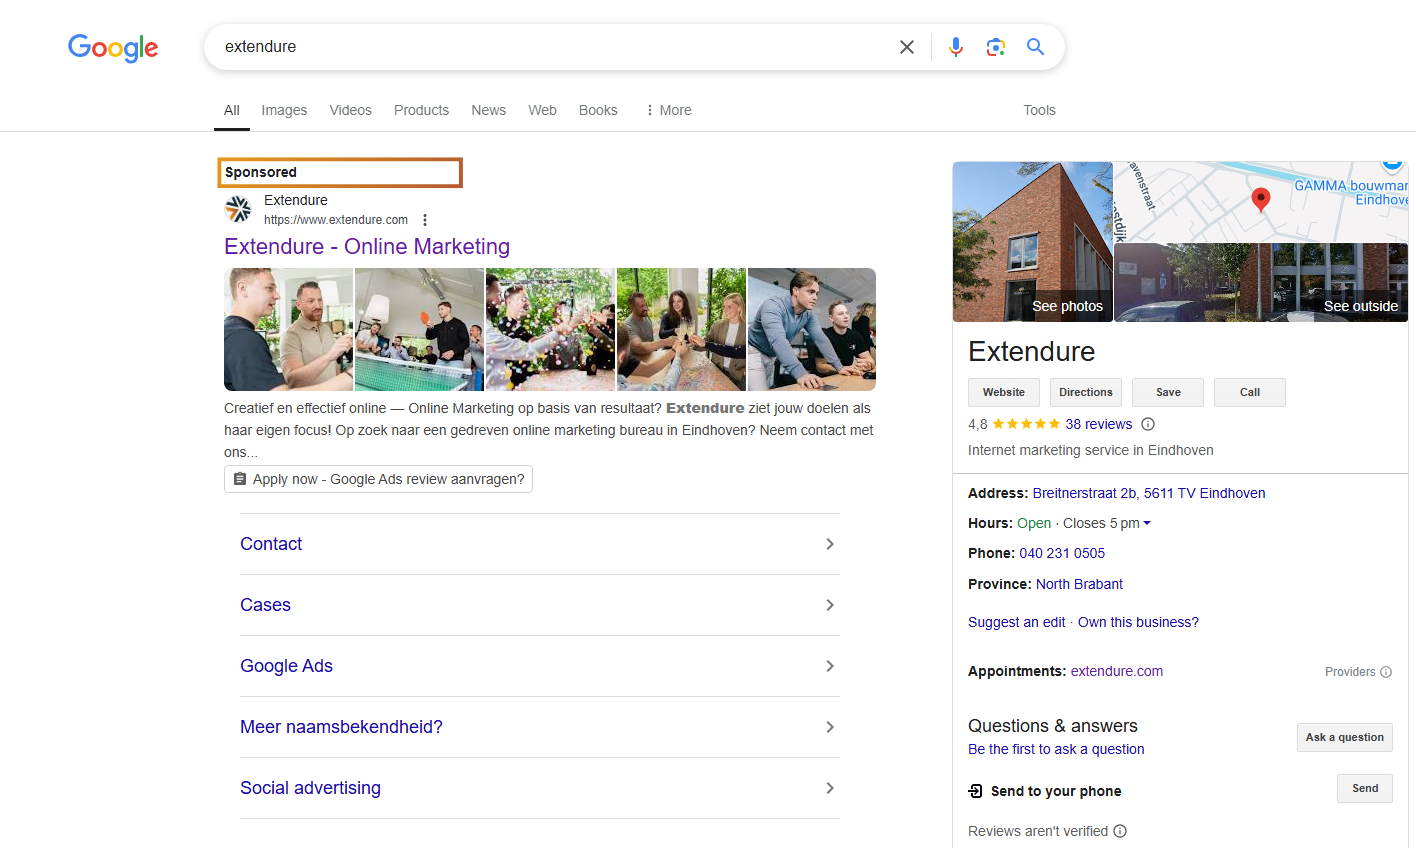Open the ad photo of men at a laptop
This screenshot has height=848, width=1416.
coord(812,329)
